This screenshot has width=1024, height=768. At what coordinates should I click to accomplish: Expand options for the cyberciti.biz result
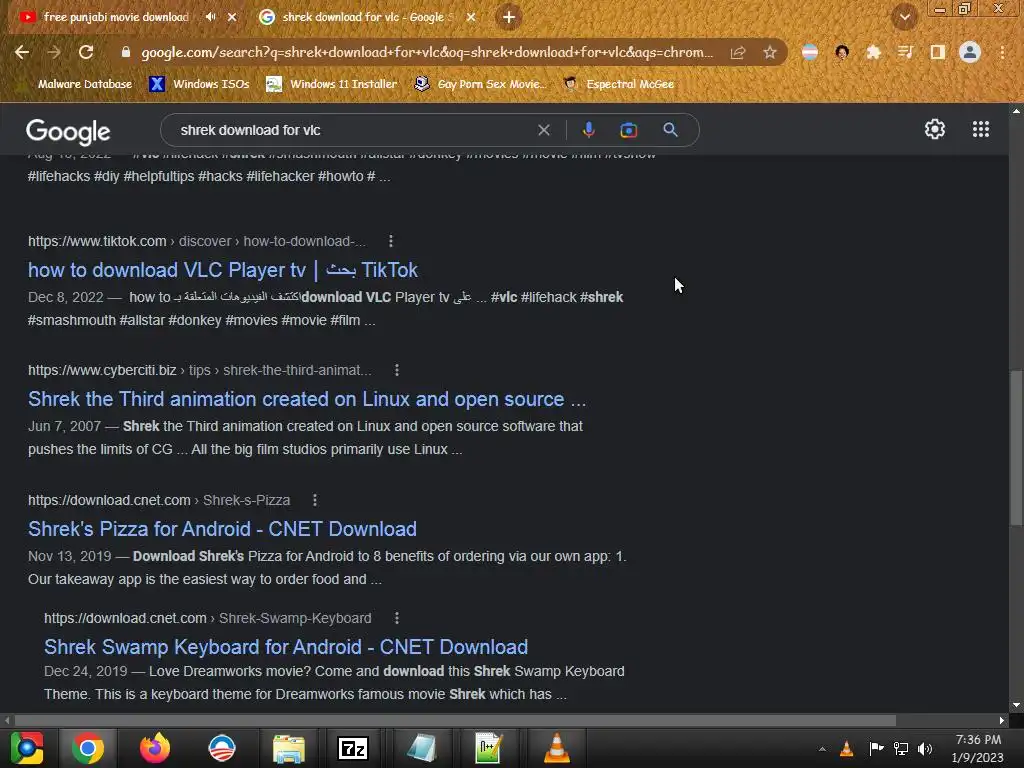(396, 370)
